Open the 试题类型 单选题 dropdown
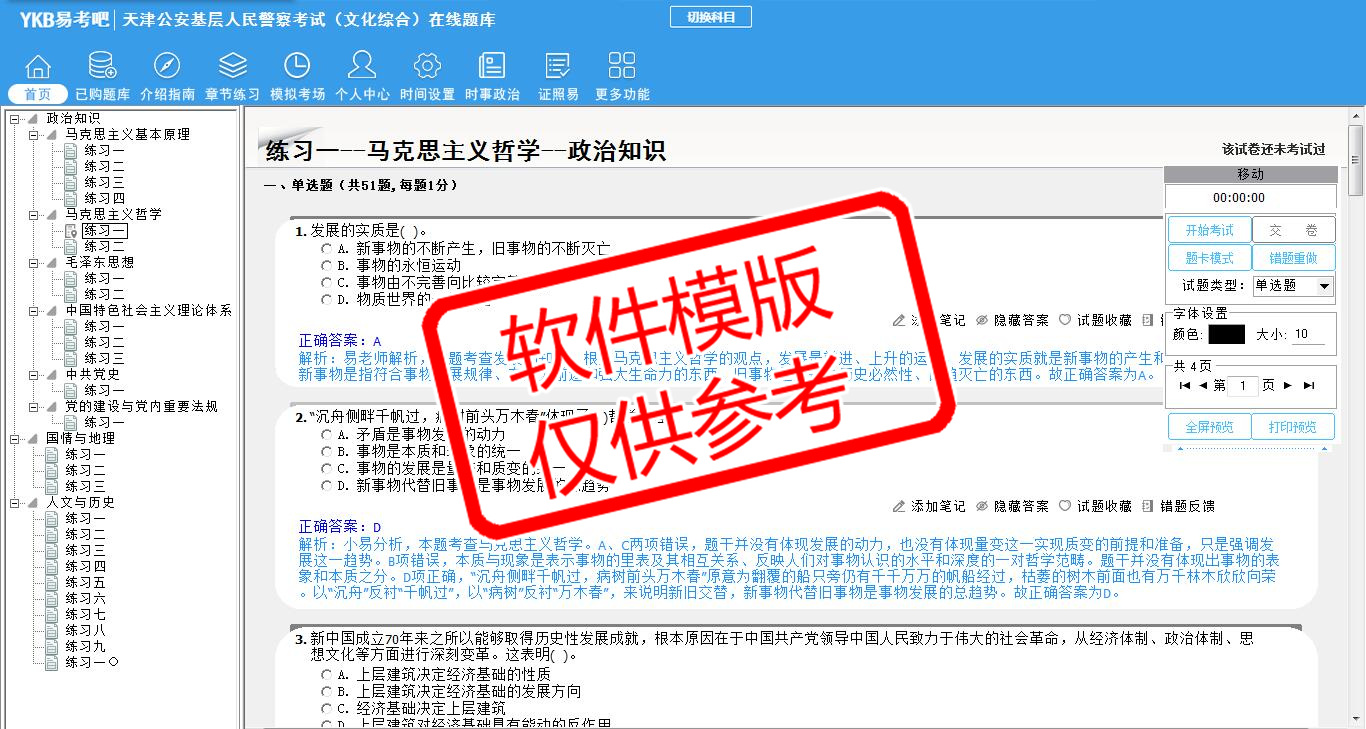The width and height of the screenshot is (1366, 729). tap(1293, 286)
